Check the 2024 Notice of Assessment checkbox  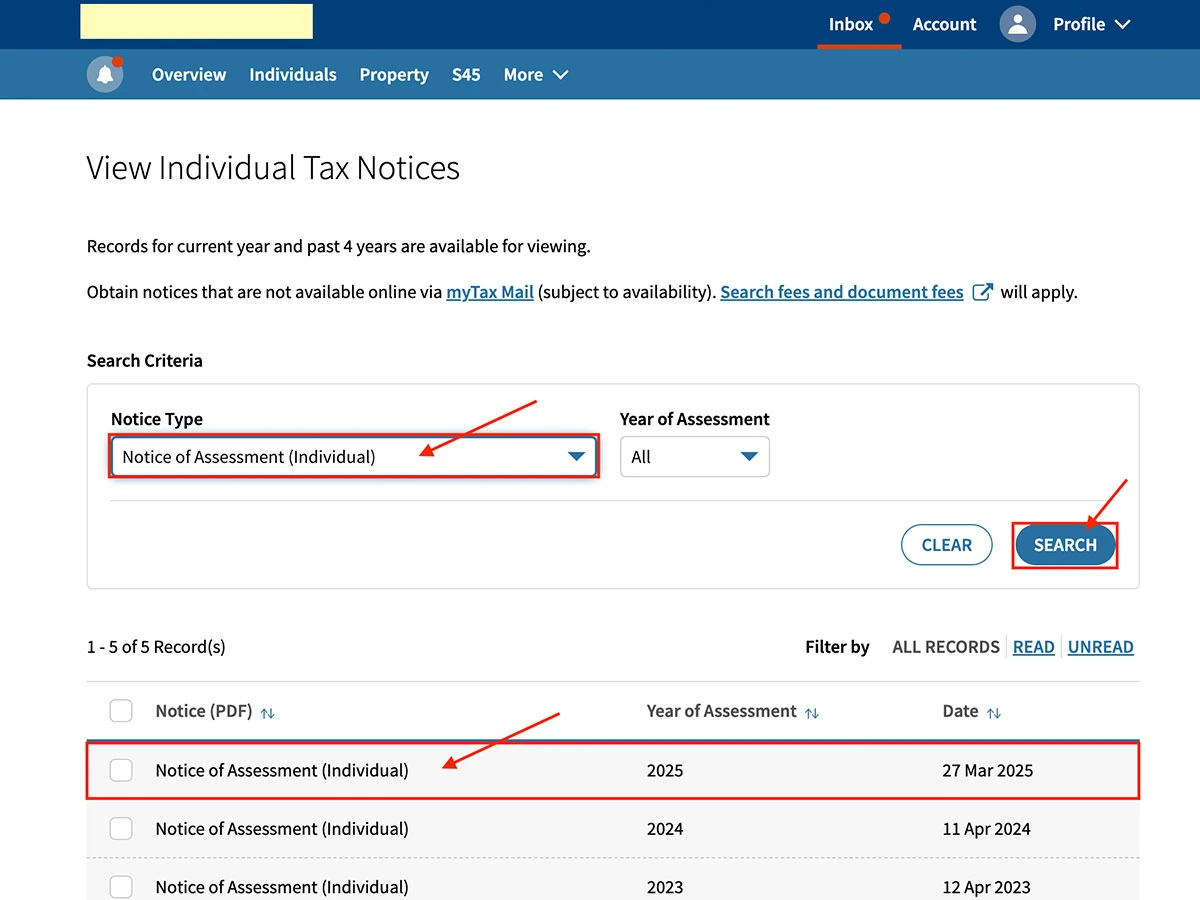pyautogui.click(x=121, y=829)
